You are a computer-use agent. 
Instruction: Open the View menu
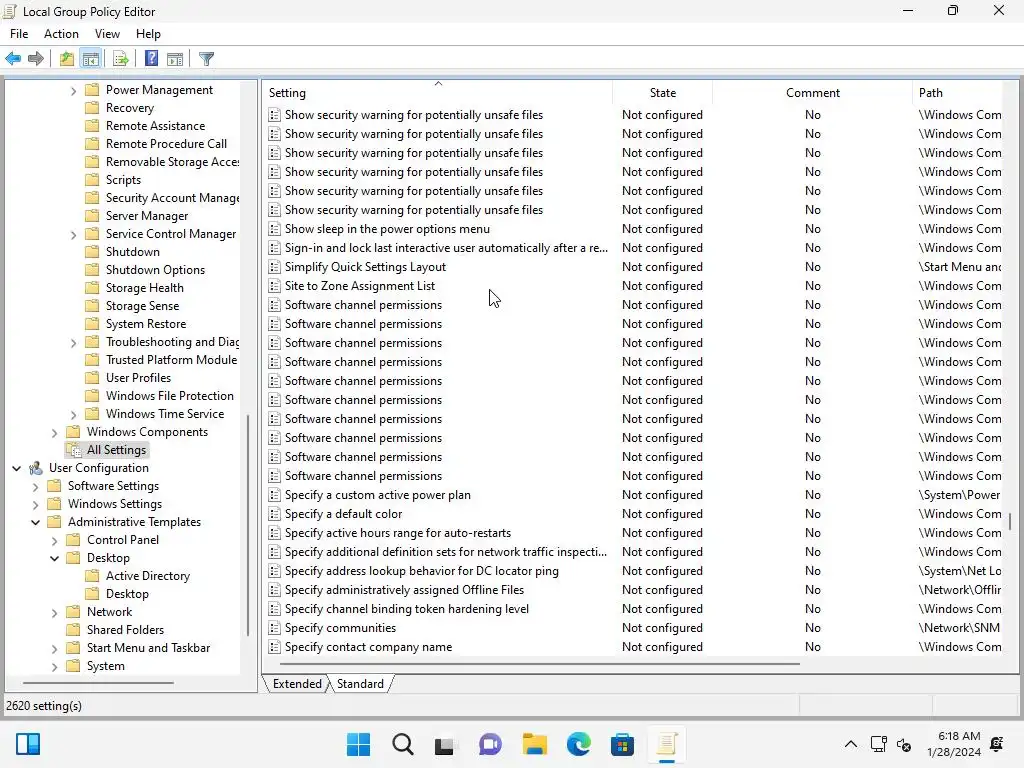coord(107,34)
